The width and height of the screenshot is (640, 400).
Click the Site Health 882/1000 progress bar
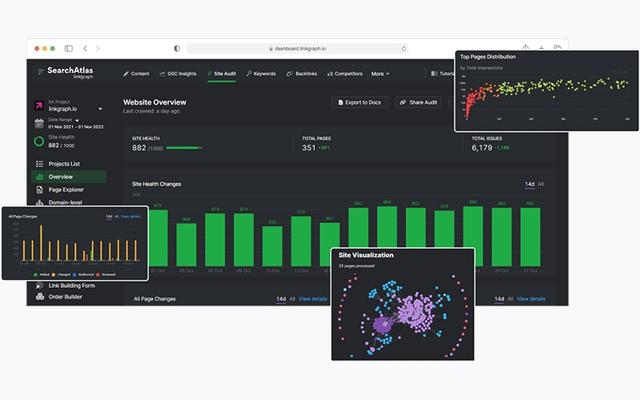(x=184, y=148)
